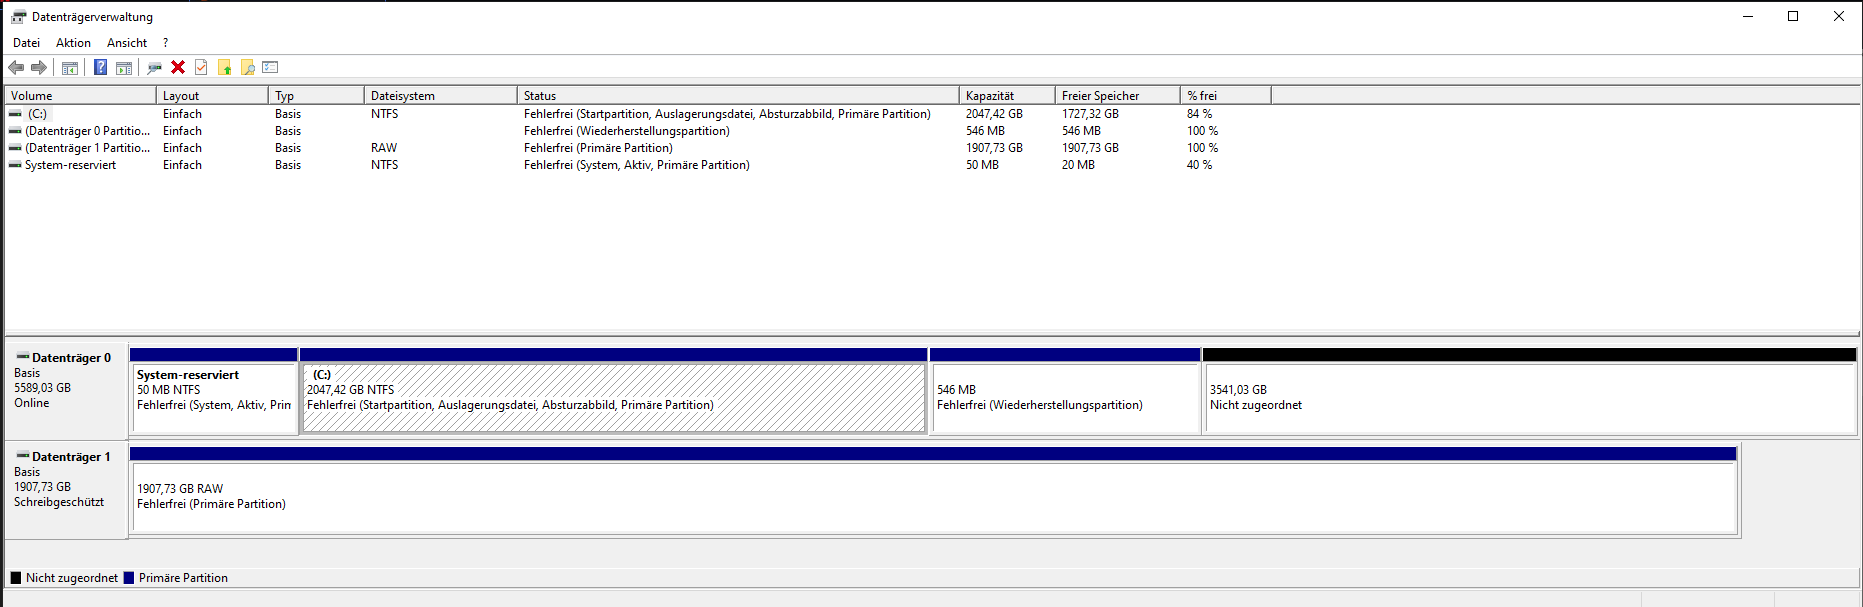Open the Aktion menu
1863x607 pixels.
click(73, 43)
